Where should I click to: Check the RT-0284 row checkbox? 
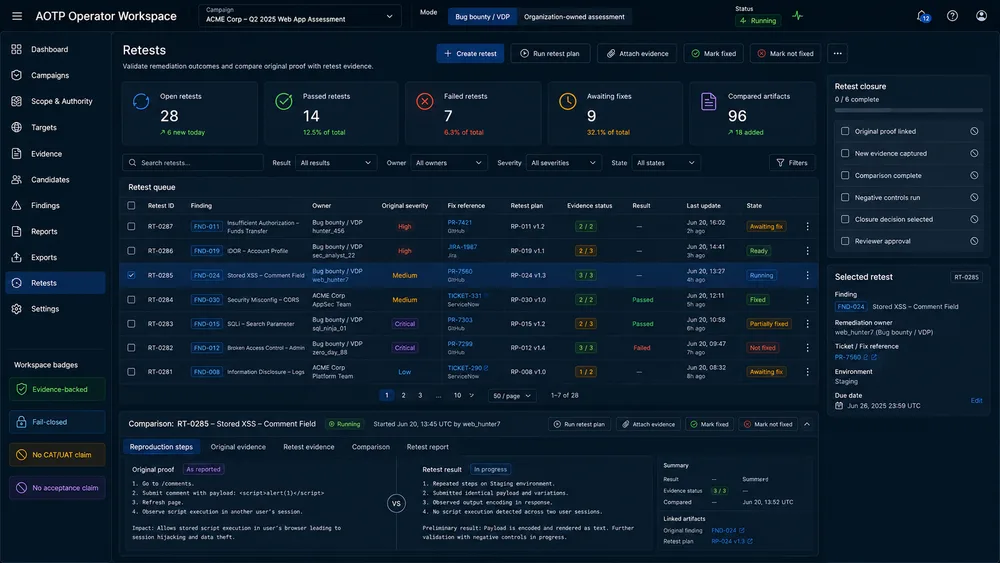click(x=131, y=300)
